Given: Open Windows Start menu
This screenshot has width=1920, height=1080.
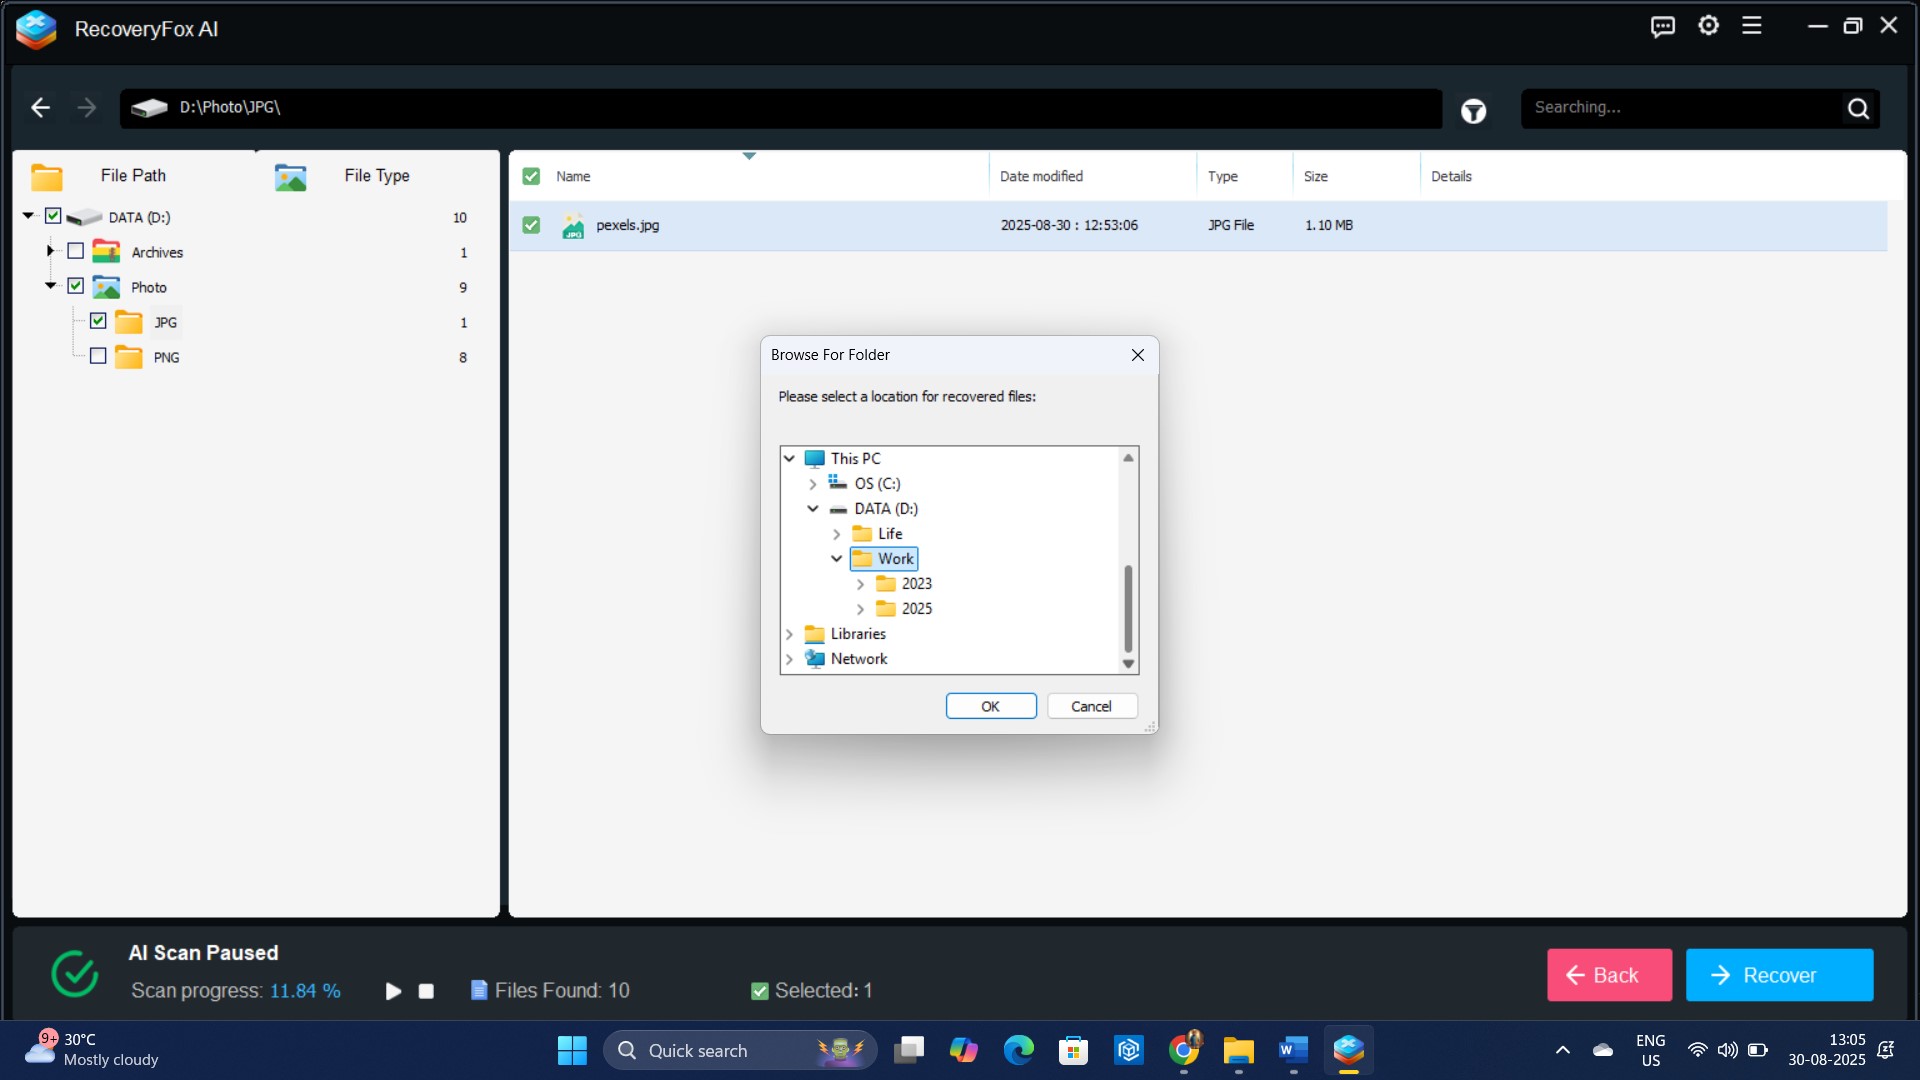Looking at the screenshot, I should tap(572, 1050).
